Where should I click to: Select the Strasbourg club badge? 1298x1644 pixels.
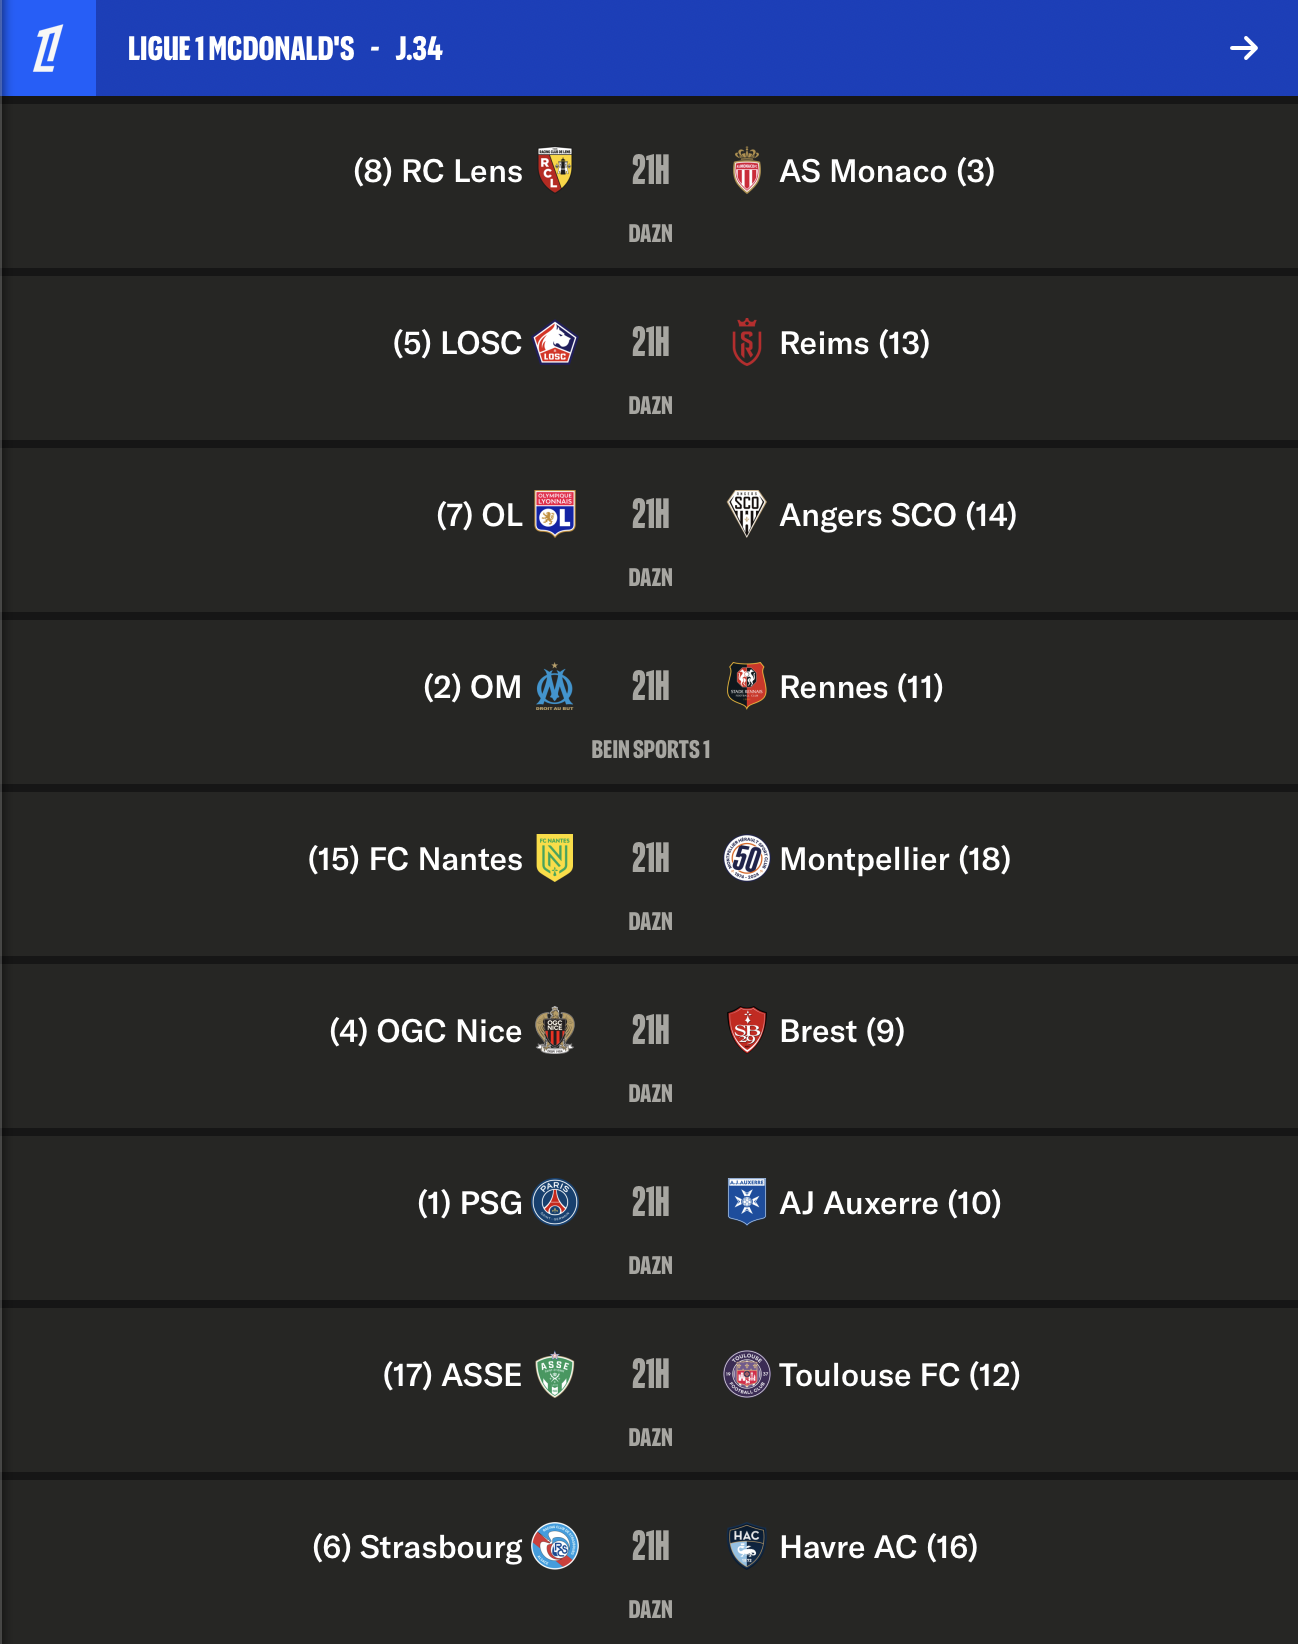(x=555, y=1546)
